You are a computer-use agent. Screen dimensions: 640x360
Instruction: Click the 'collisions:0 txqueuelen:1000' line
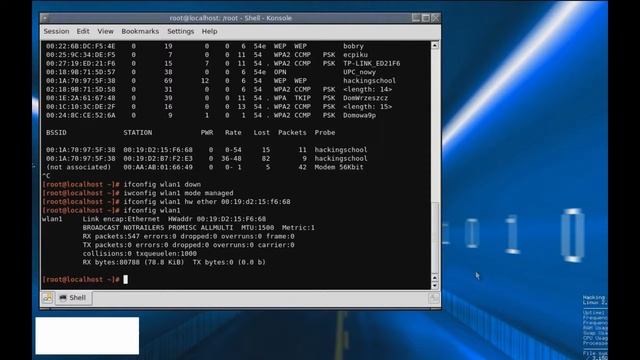click(140, 253)
